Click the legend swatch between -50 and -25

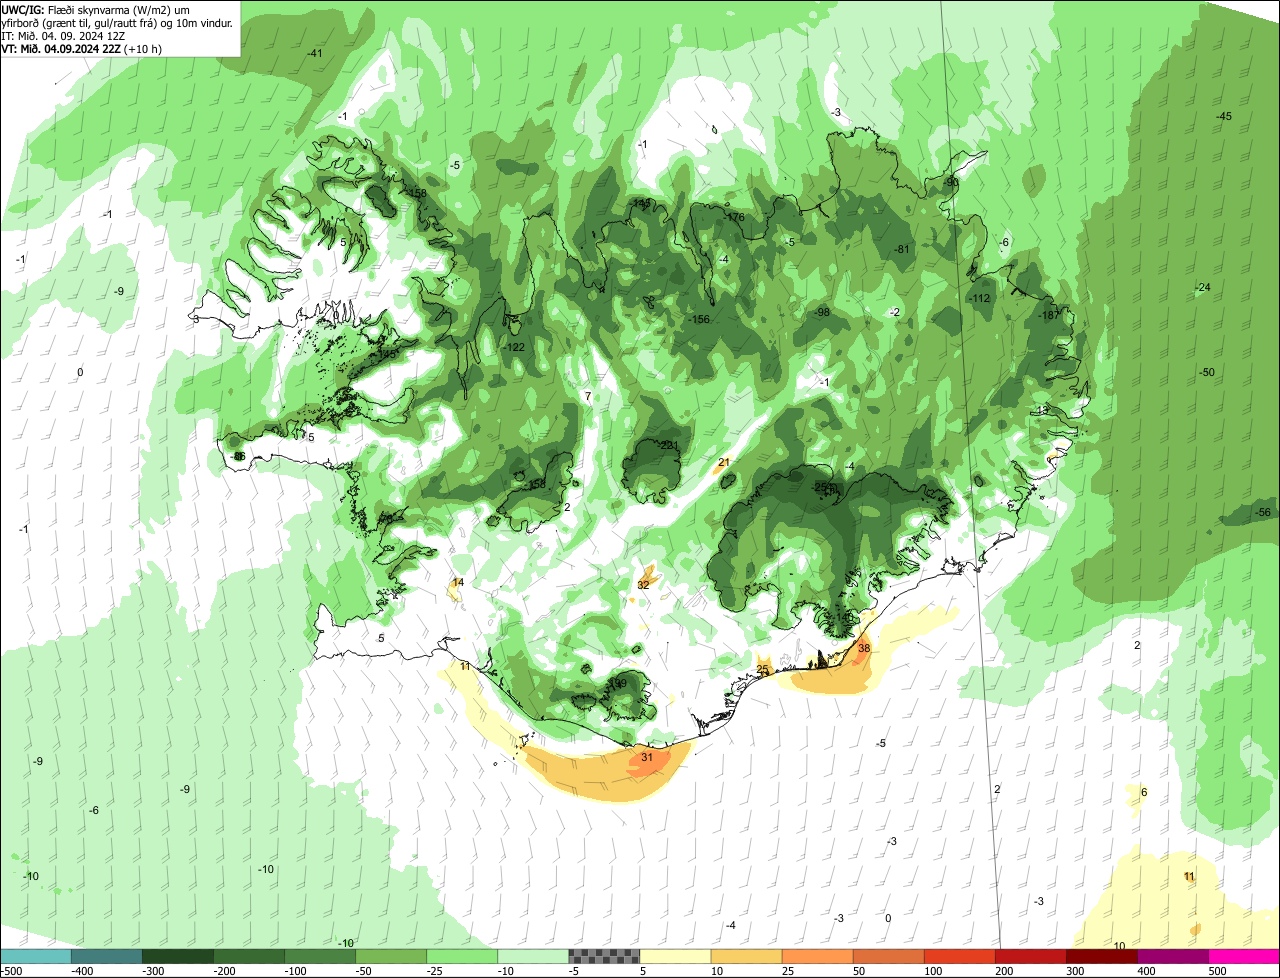[391, 956]
